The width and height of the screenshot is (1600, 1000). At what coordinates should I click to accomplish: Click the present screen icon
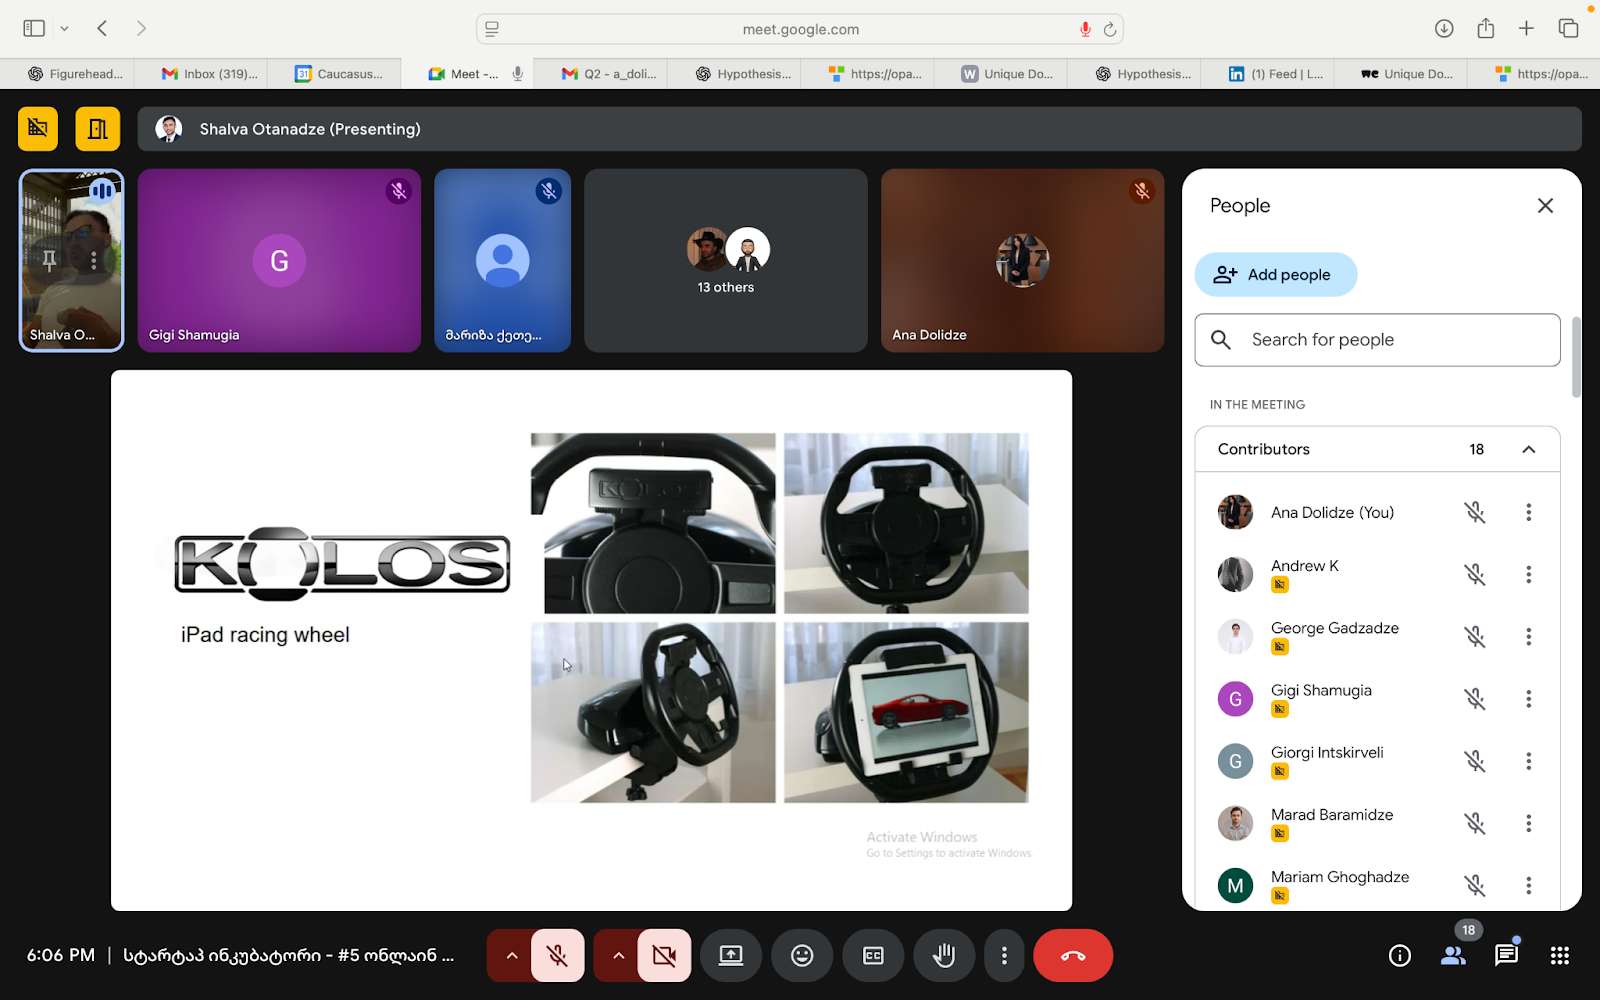731,956
